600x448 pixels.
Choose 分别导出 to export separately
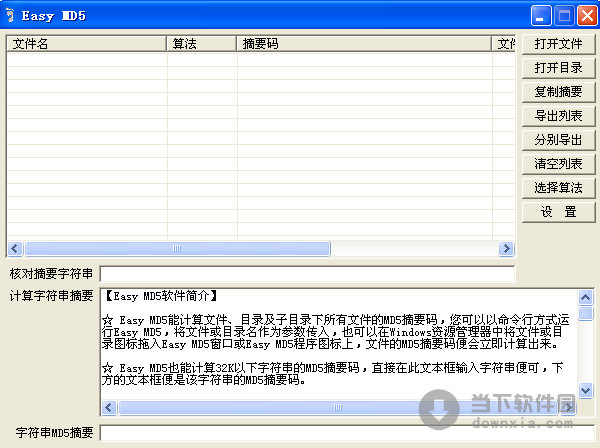click(558, 140)
